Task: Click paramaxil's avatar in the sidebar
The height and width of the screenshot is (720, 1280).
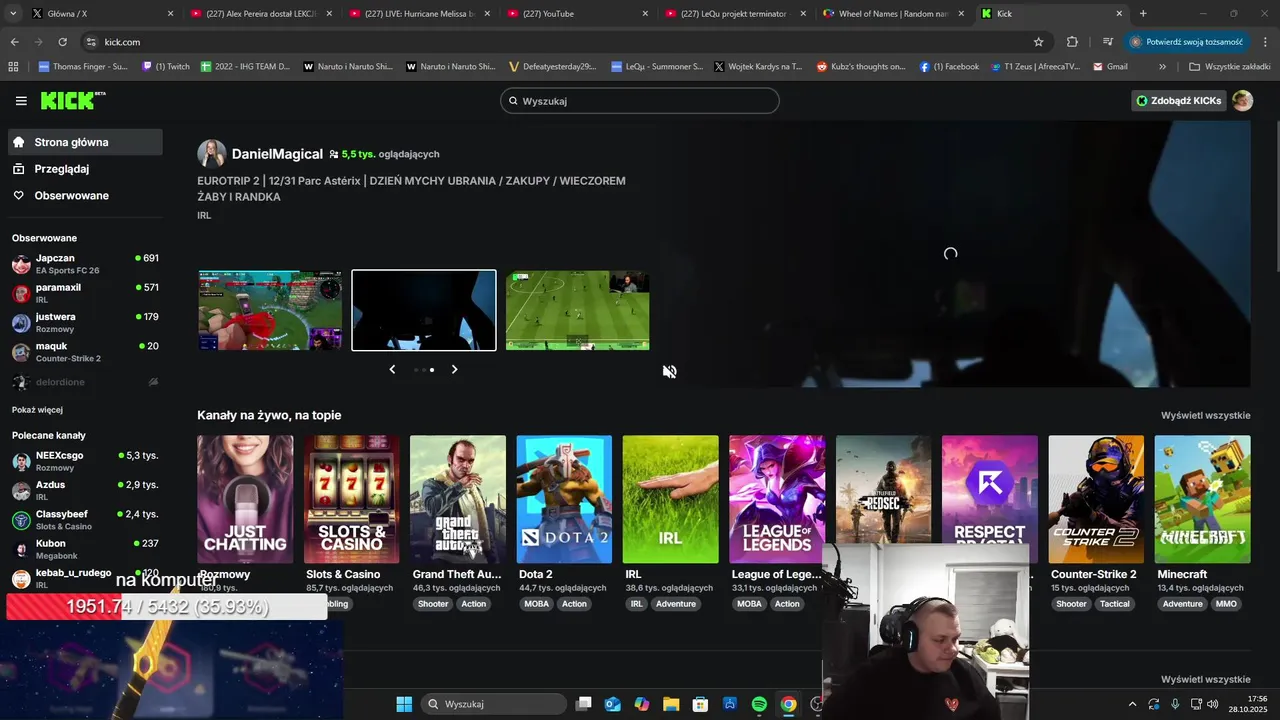Action: (21, 293)
